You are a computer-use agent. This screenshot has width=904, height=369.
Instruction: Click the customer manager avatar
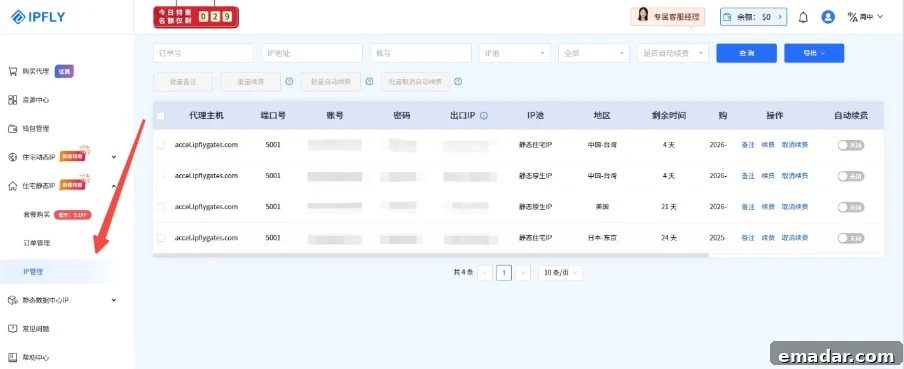[x=643, y=16]
